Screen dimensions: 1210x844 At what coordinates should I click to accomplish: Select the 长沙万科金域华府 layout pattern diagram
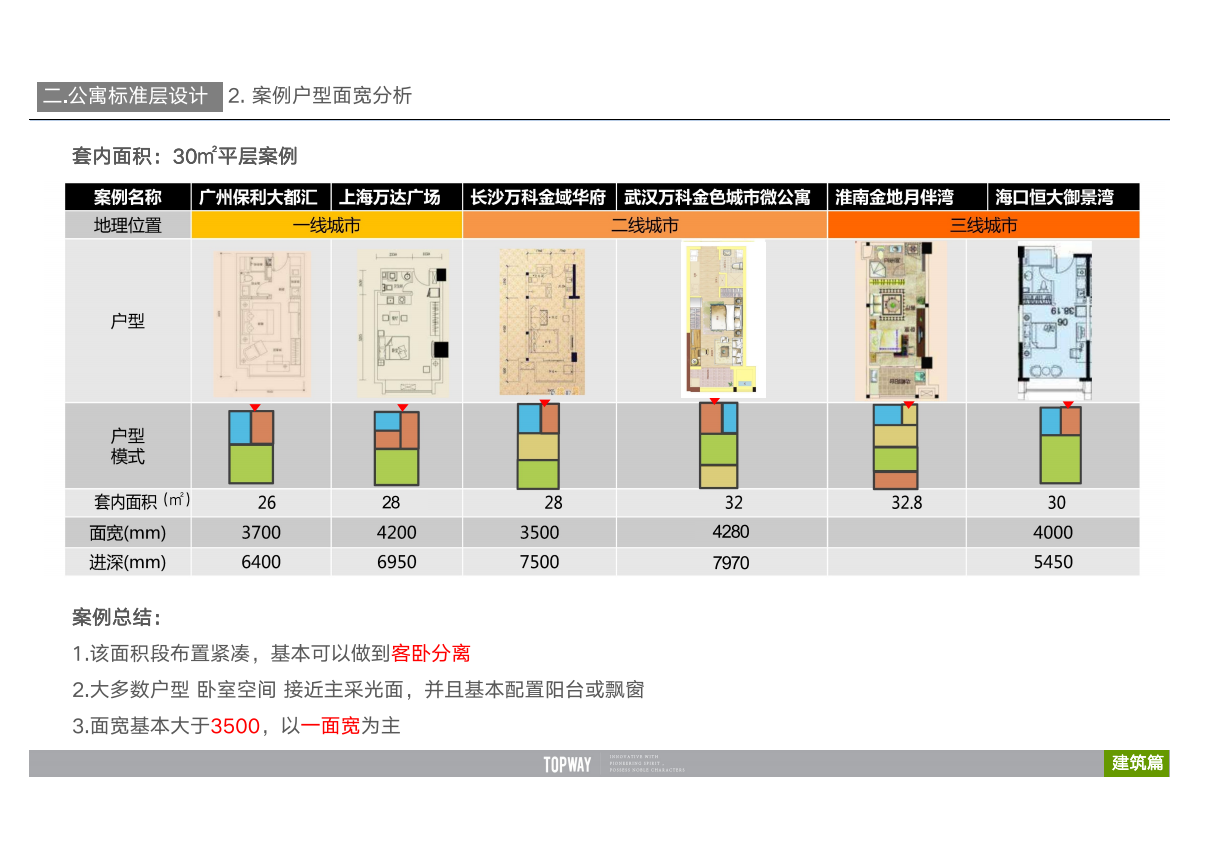click(538, 445)
